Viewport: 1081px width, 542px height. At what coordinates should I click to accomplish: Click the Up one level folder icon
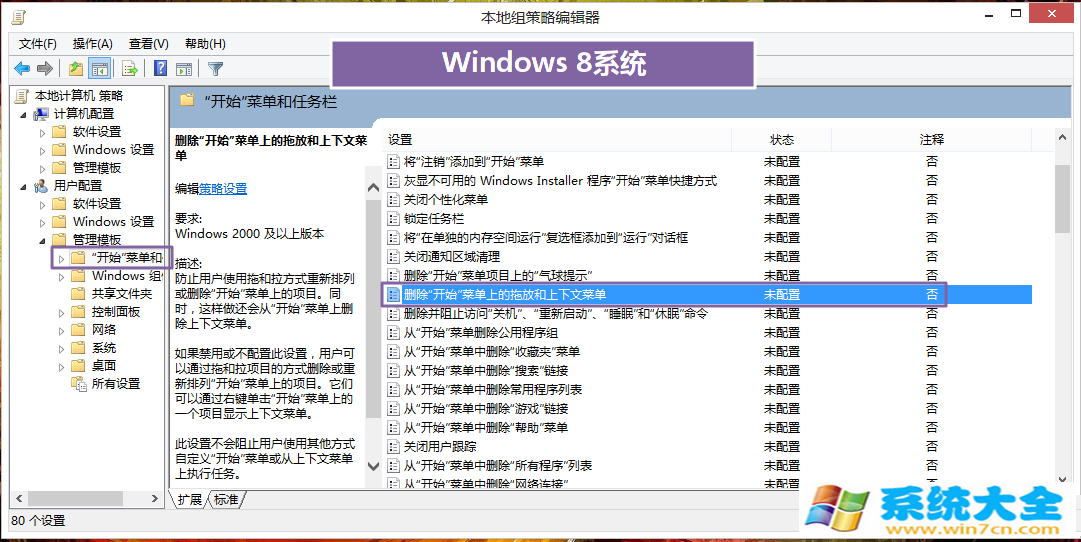(x=76, y=68)
